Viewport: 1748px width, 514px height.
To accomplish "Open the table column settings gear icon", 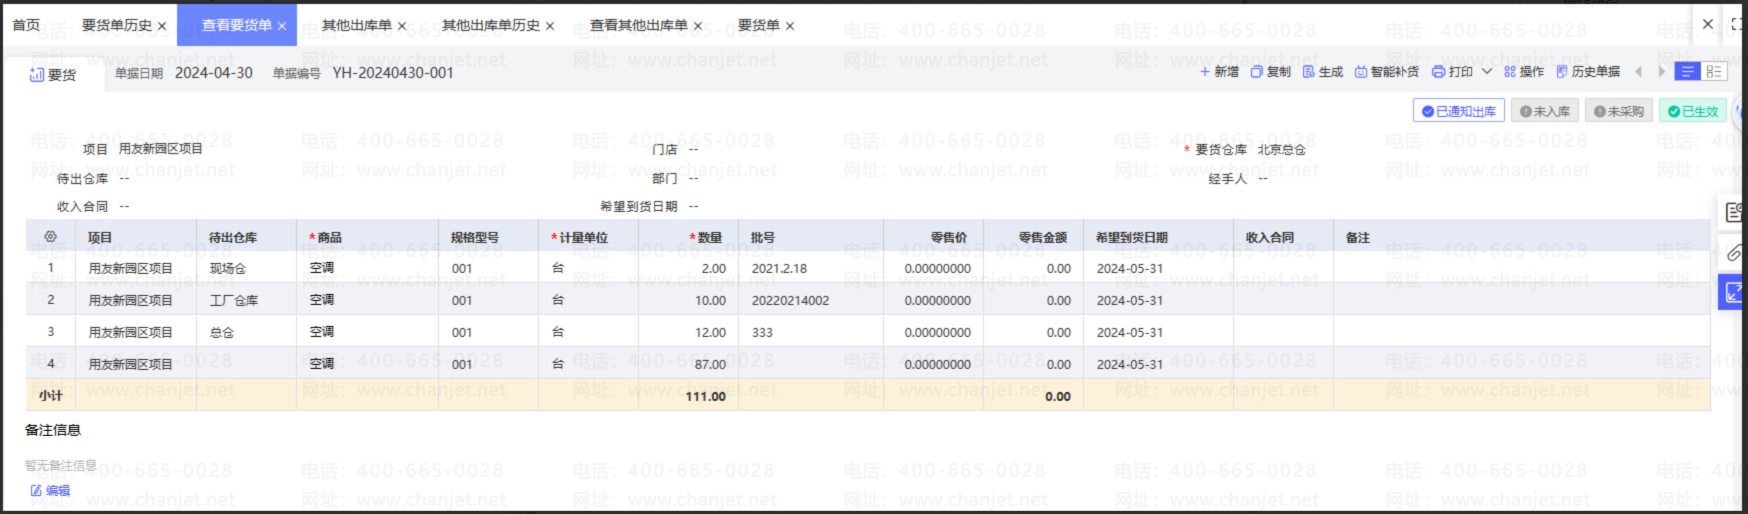I will point(50,237).
